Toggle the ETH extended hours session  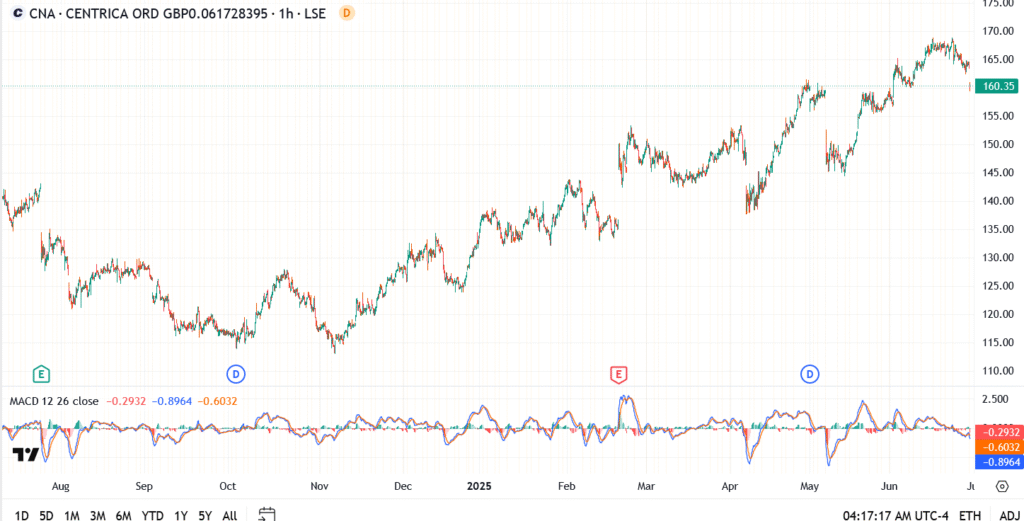(x=970, y=515)
